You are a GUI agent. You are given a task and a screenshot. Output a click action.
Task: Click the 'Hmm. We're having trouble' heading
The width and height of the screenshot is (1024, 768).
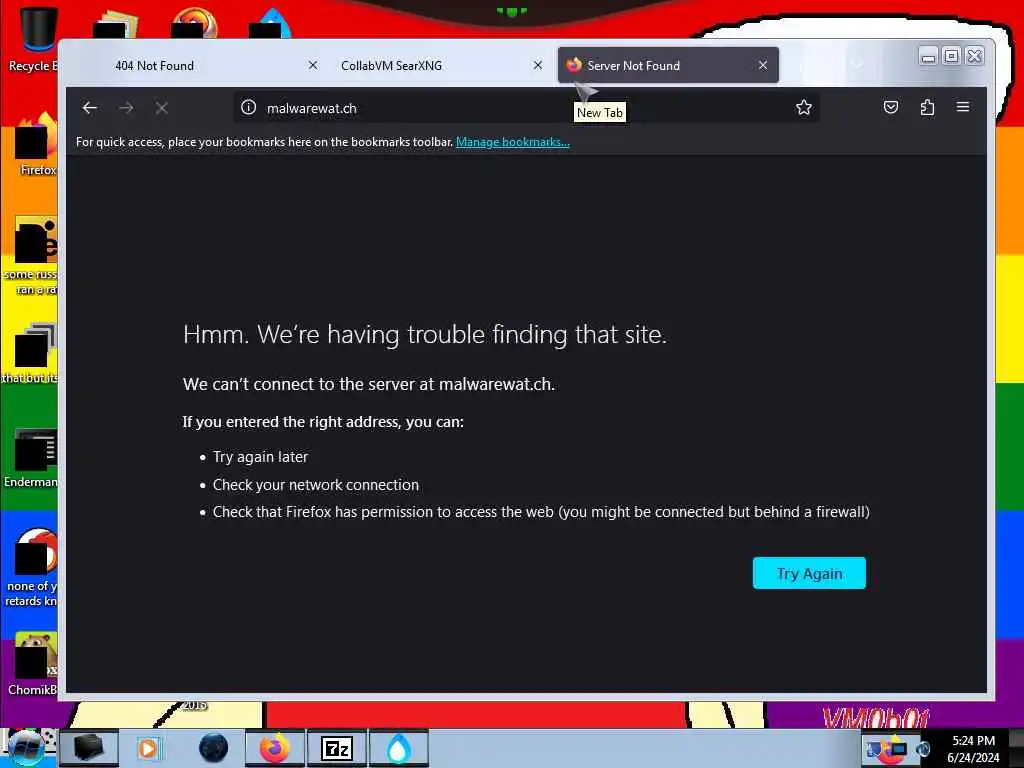pyautogui.click(x=424, y=334)
